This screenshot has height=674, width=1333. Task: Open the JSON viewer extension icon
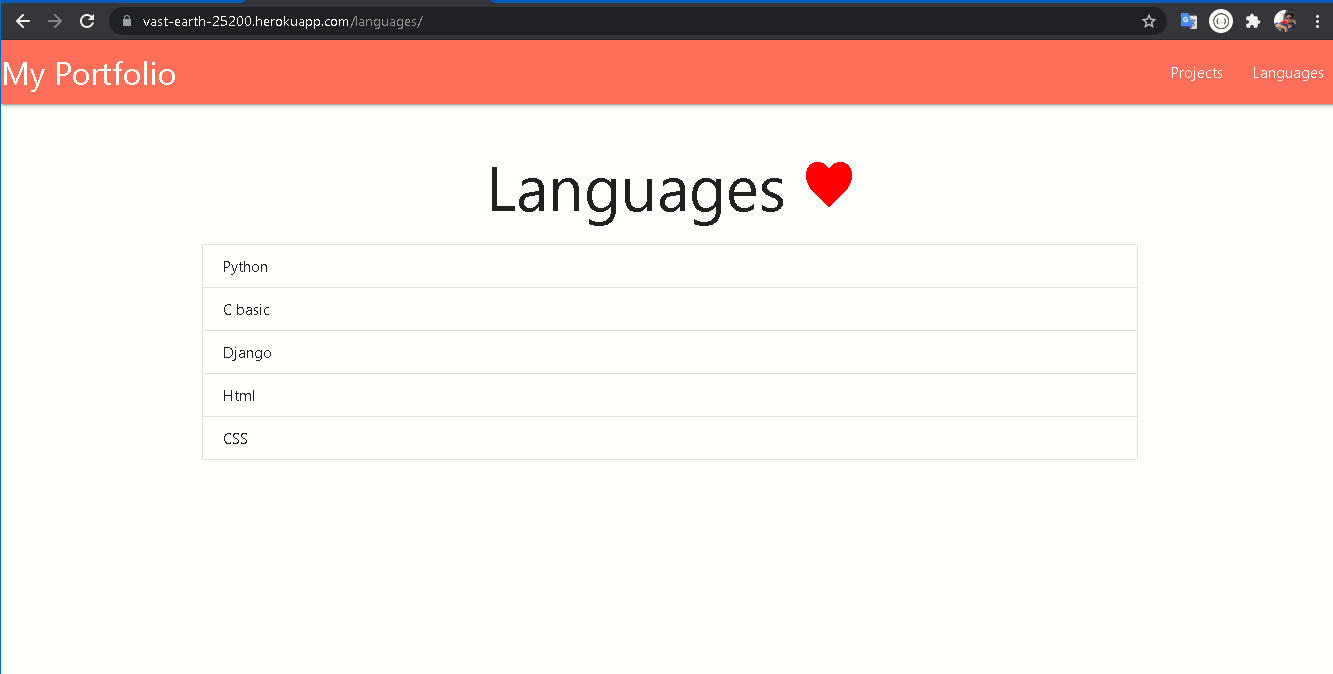click(1220, 20)
